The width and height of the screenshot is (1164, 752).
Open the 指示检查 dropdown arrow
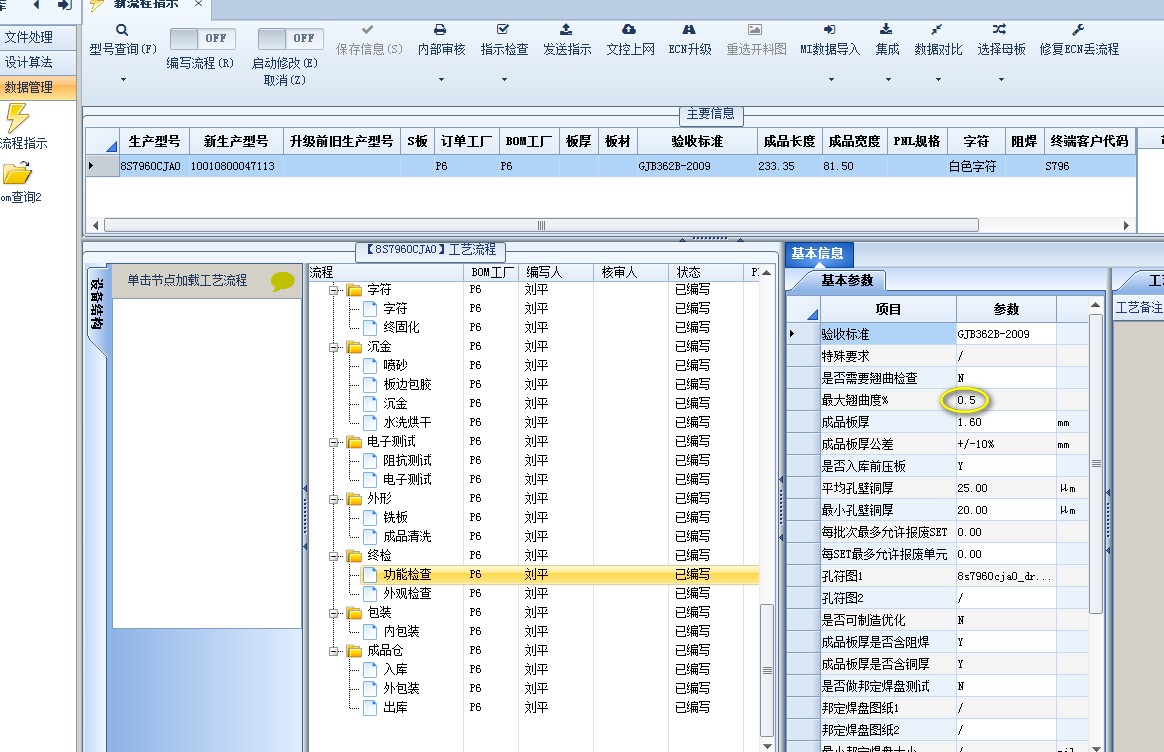pos(504,79)
